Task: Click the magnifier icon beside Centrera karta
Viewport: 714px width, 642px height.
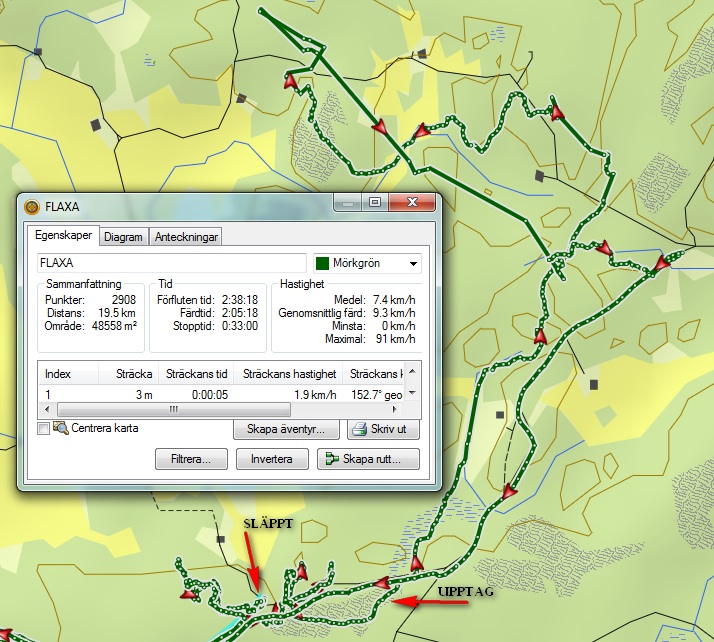Action: click(60, 429)
